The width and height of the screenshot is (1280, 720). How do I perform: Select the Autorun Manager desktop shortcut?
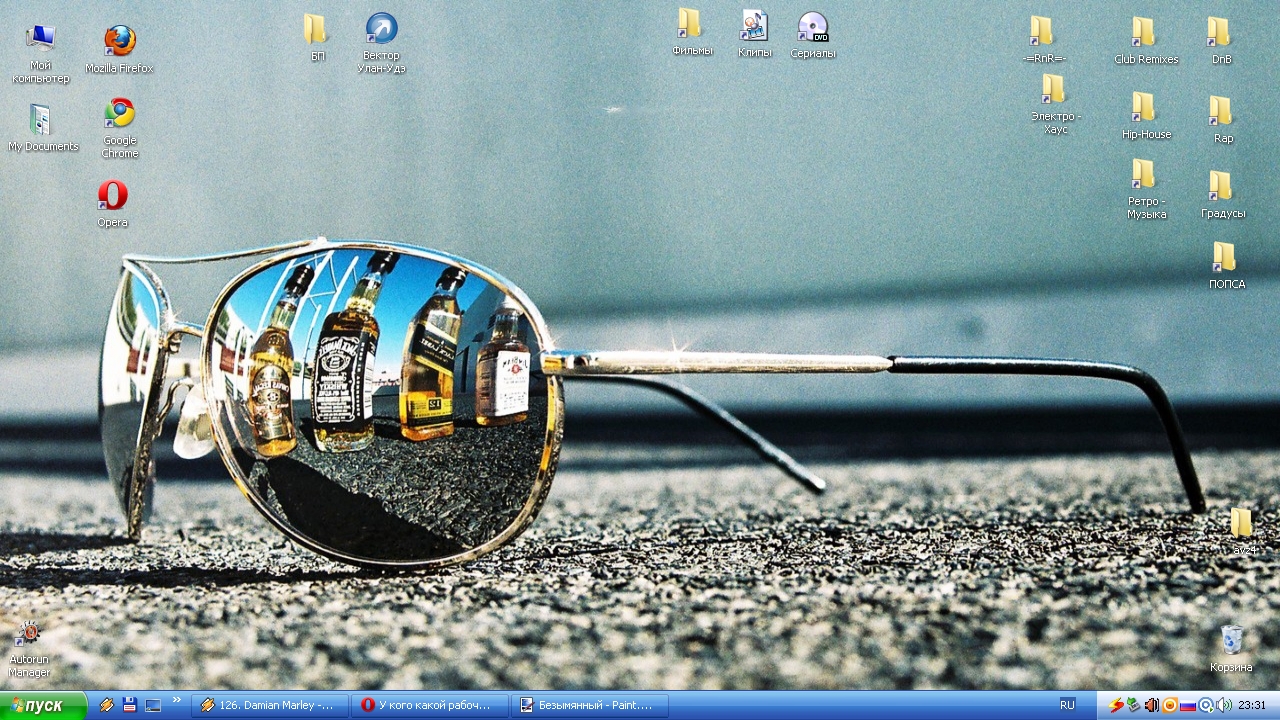coord(29,634)
